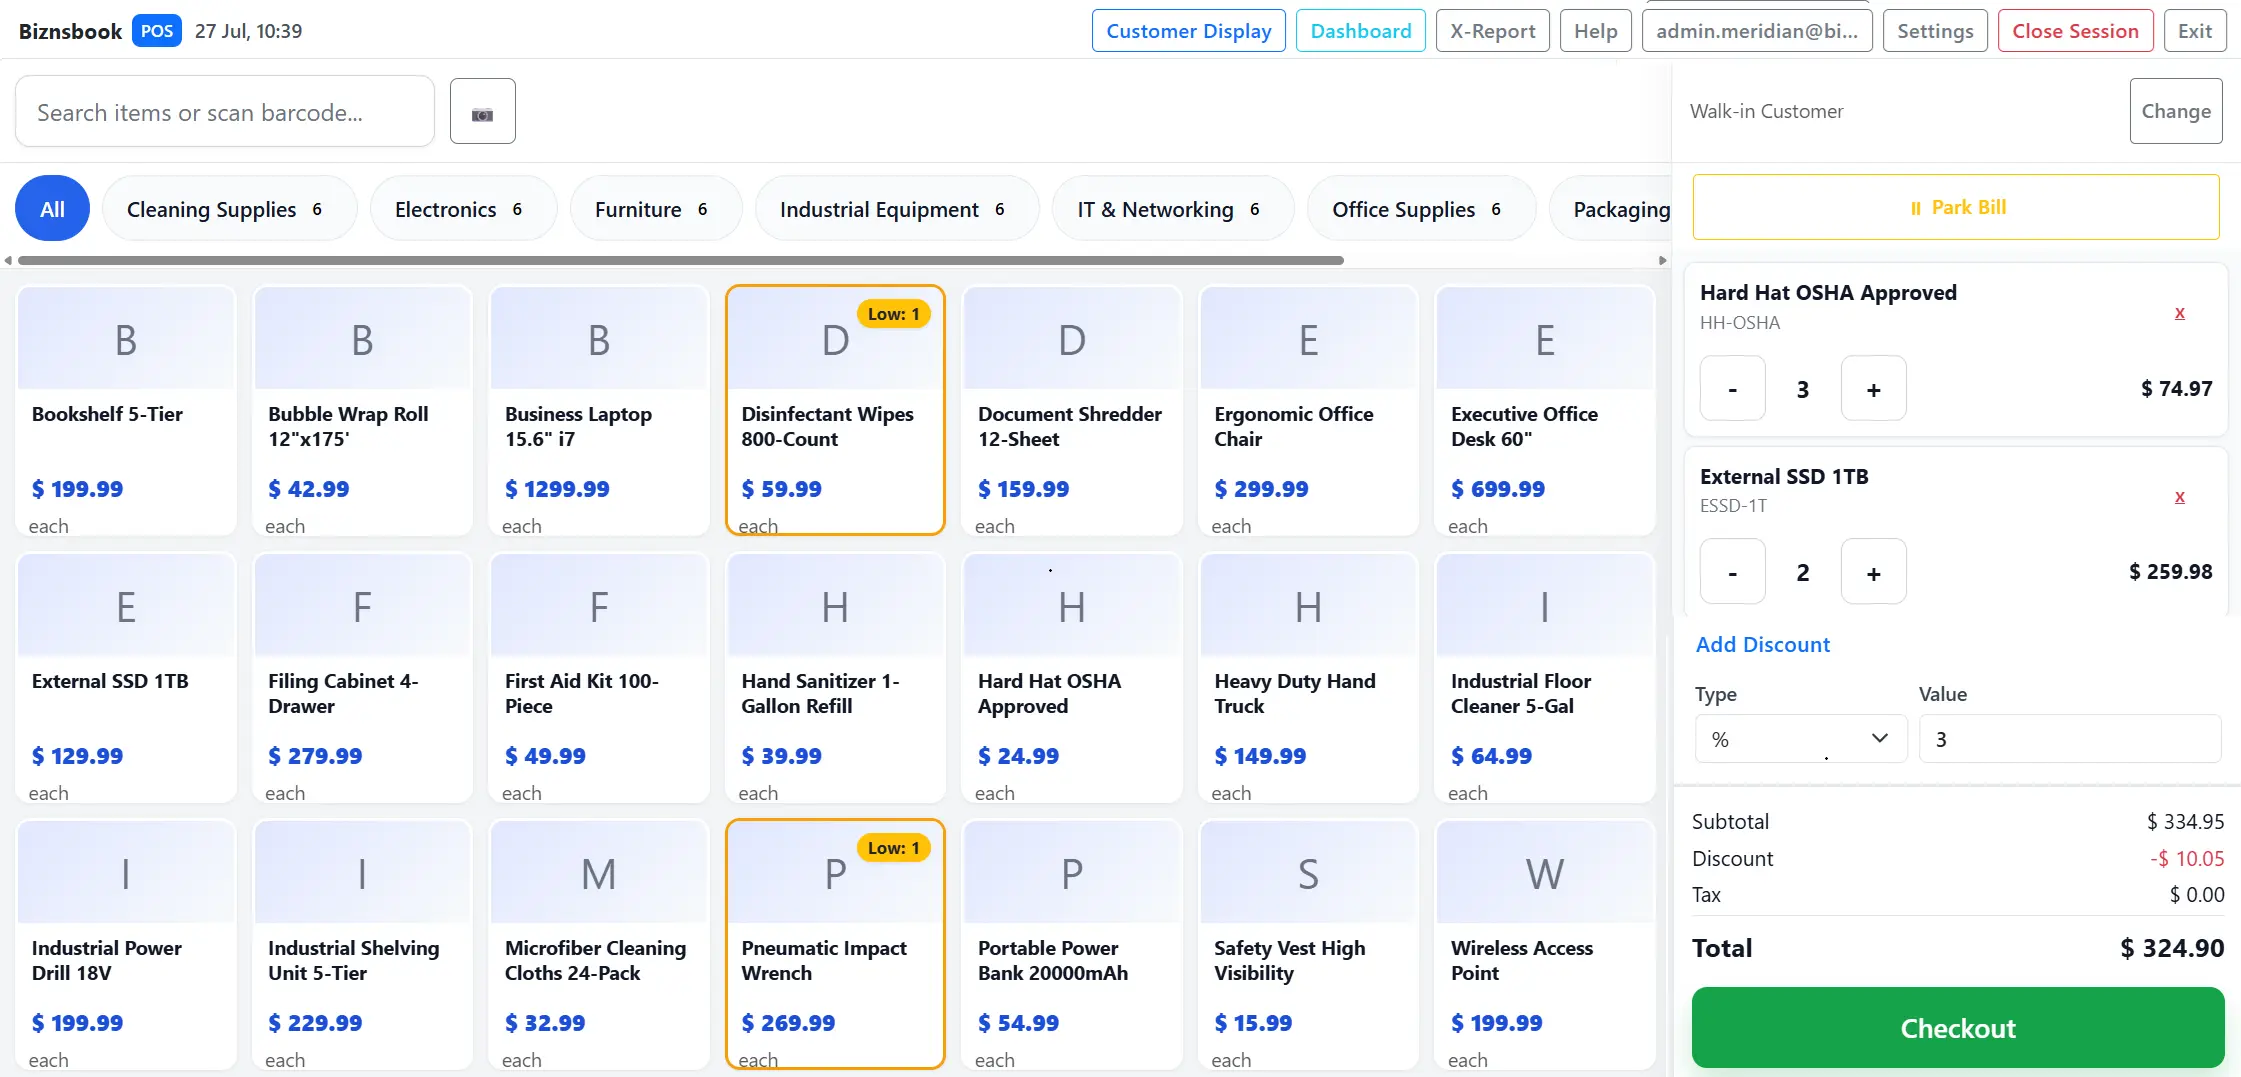Viewport: 2241px width, 1077px height.
Task: Click the Subtotal value $ 334.95
Action: pos(2185,822)
